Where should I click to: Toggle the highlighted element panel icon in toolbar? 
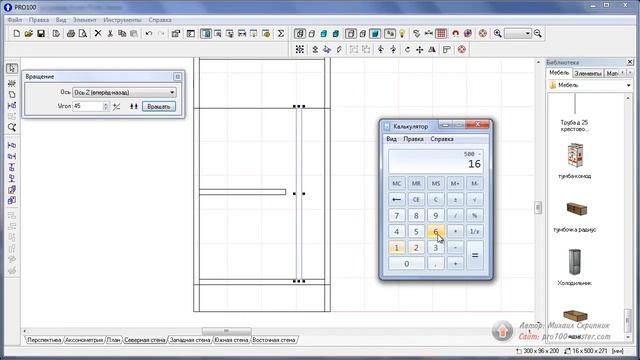pos(206,33)
